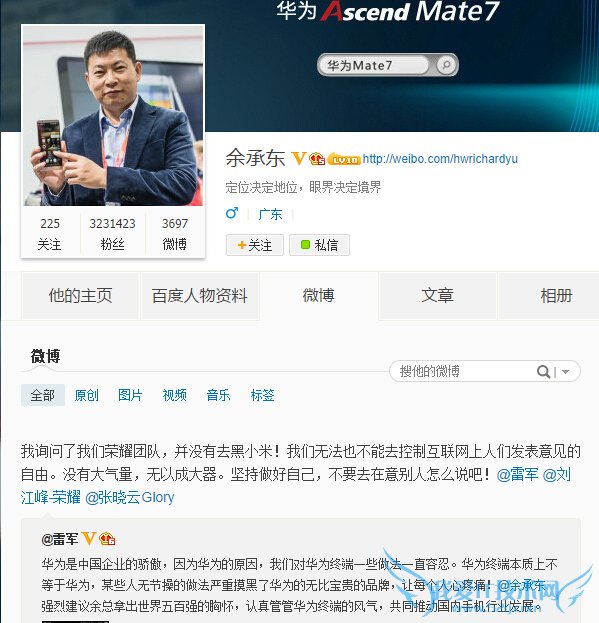Click the LV18 level badge
The height and width of the screenshot is (623, 599).
click(x=344, y=159)
